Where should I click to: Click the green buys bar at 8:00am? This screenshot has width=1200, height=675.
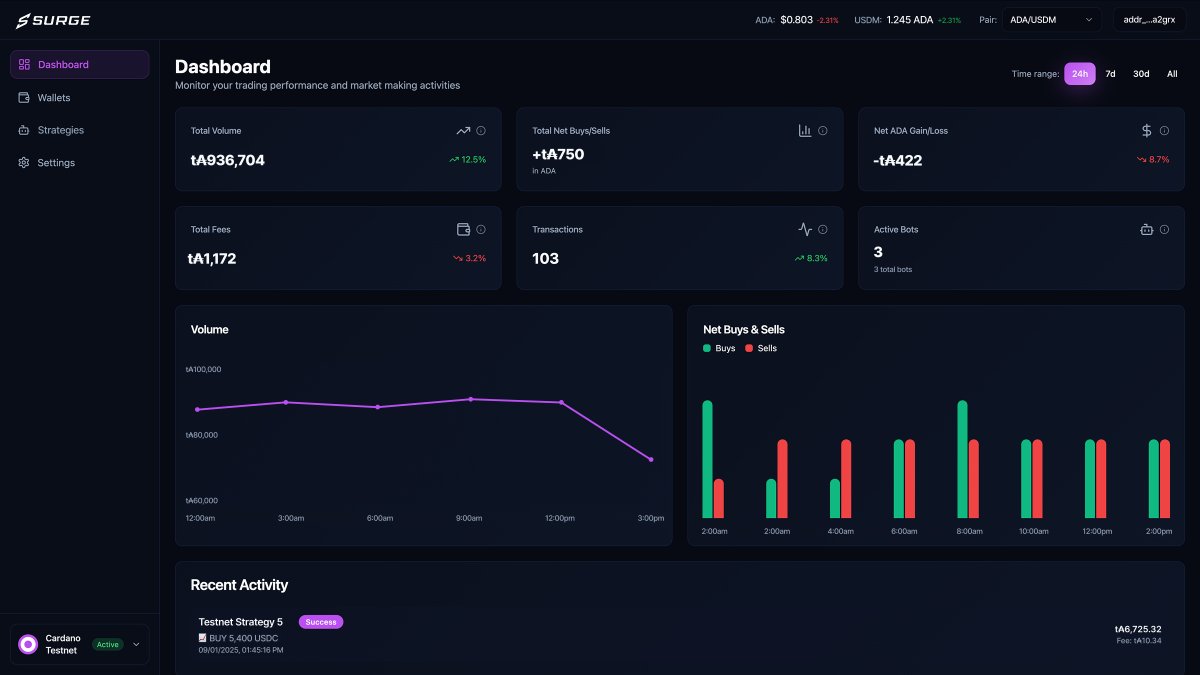click(963, 459)
